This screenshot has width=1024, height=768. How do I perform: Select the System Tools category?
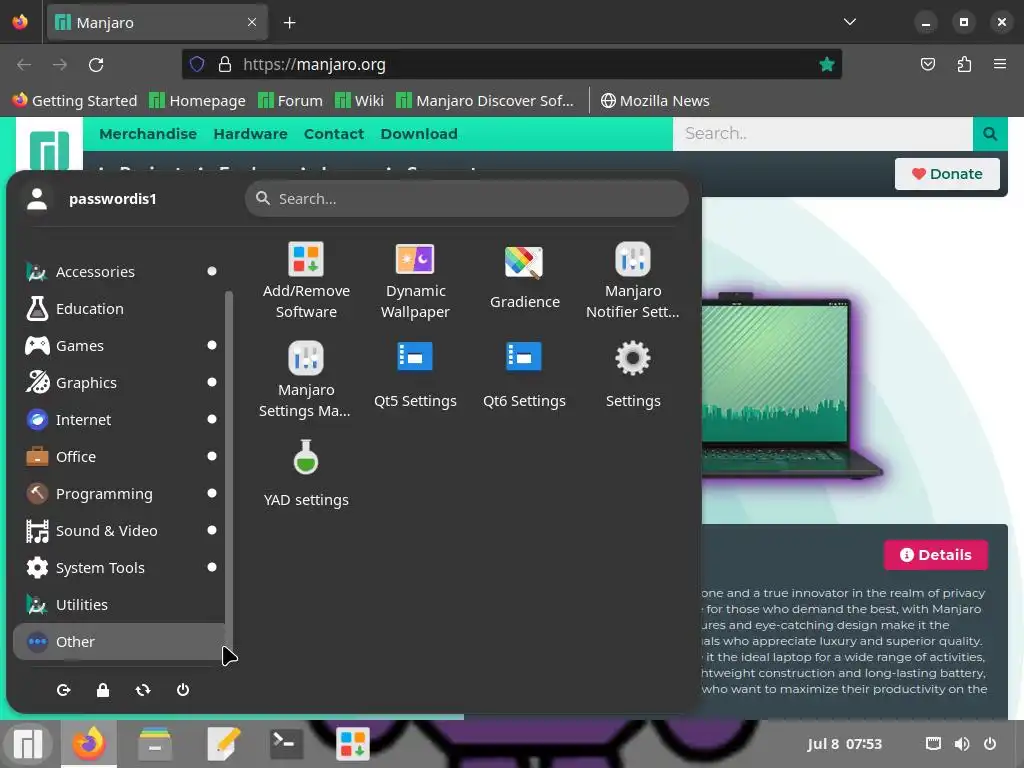[x=119, y=568]
